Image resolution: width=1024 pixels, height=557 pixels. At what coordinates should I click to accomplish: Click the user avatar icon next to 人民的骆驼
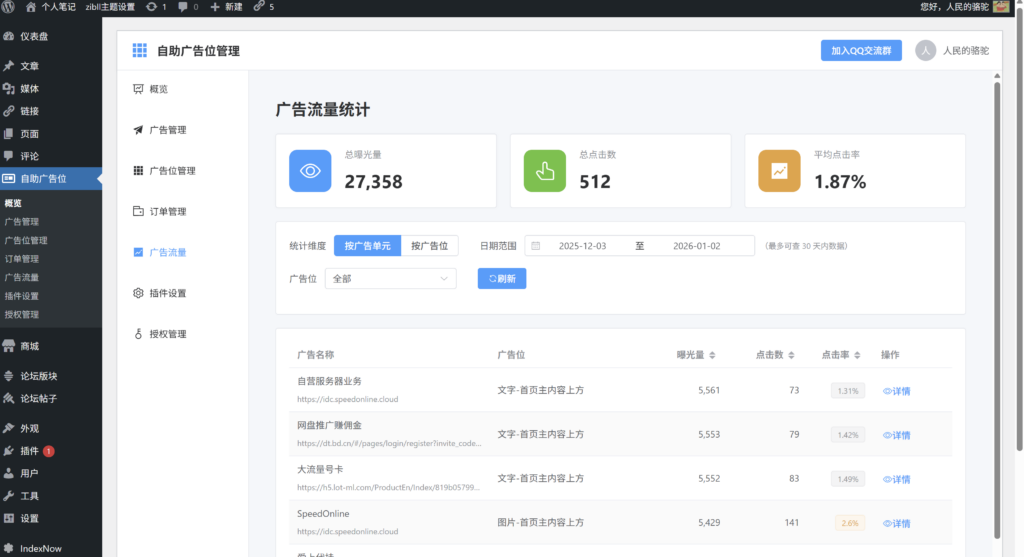[926, 51]
